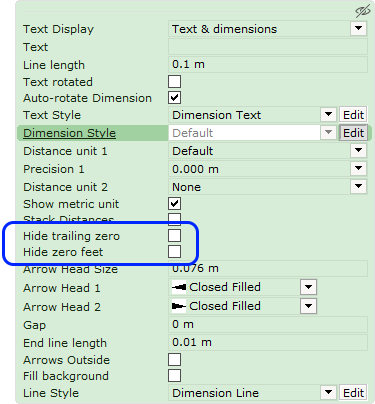Screen dimensions: 375x404
Task: Click the hidden-eye icon at panel top
Action: pyautogui.click(x=363, y=11)
